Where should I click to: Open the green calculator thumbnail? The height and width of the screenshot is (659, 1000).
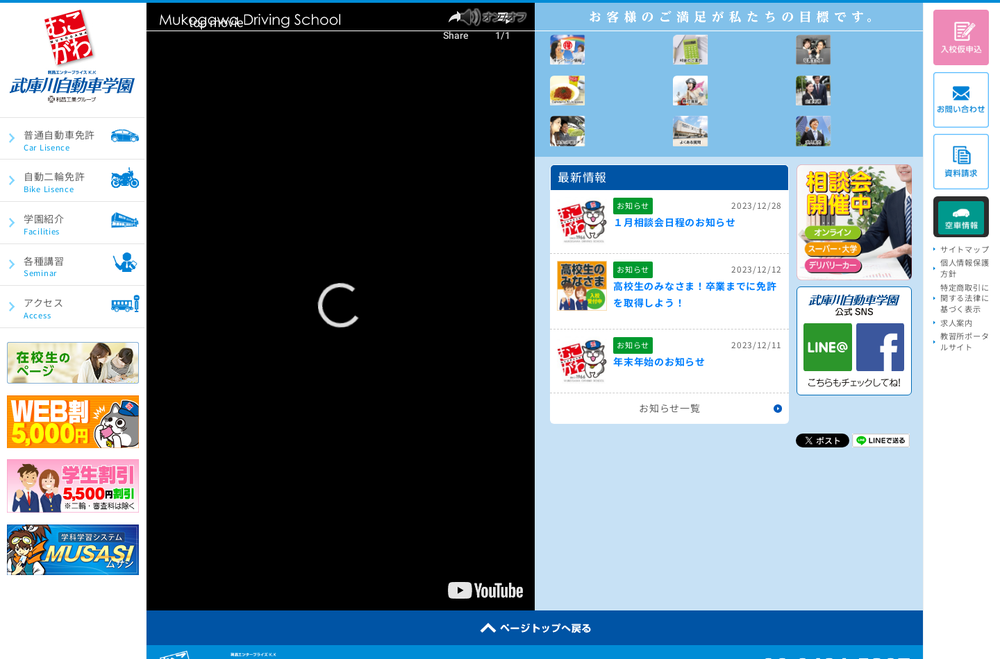point(690,50)
